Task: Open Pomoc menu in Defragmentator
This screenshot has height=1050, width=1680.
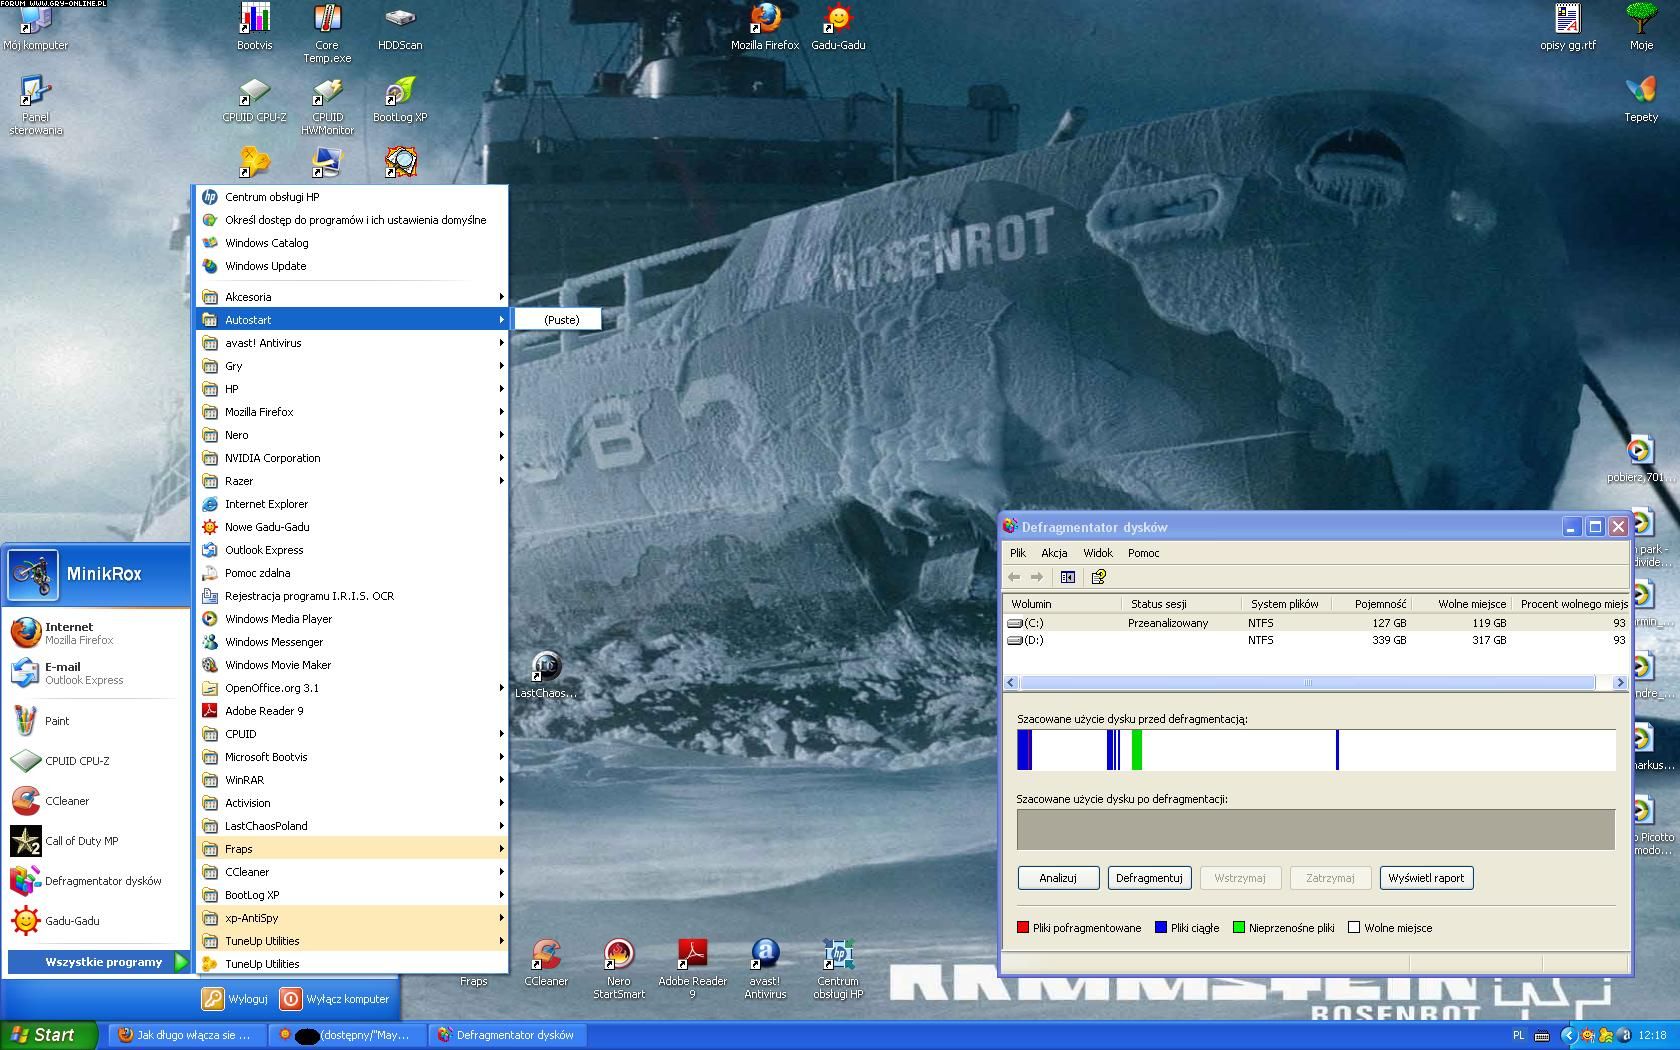Action: (x=1144, y=553)
